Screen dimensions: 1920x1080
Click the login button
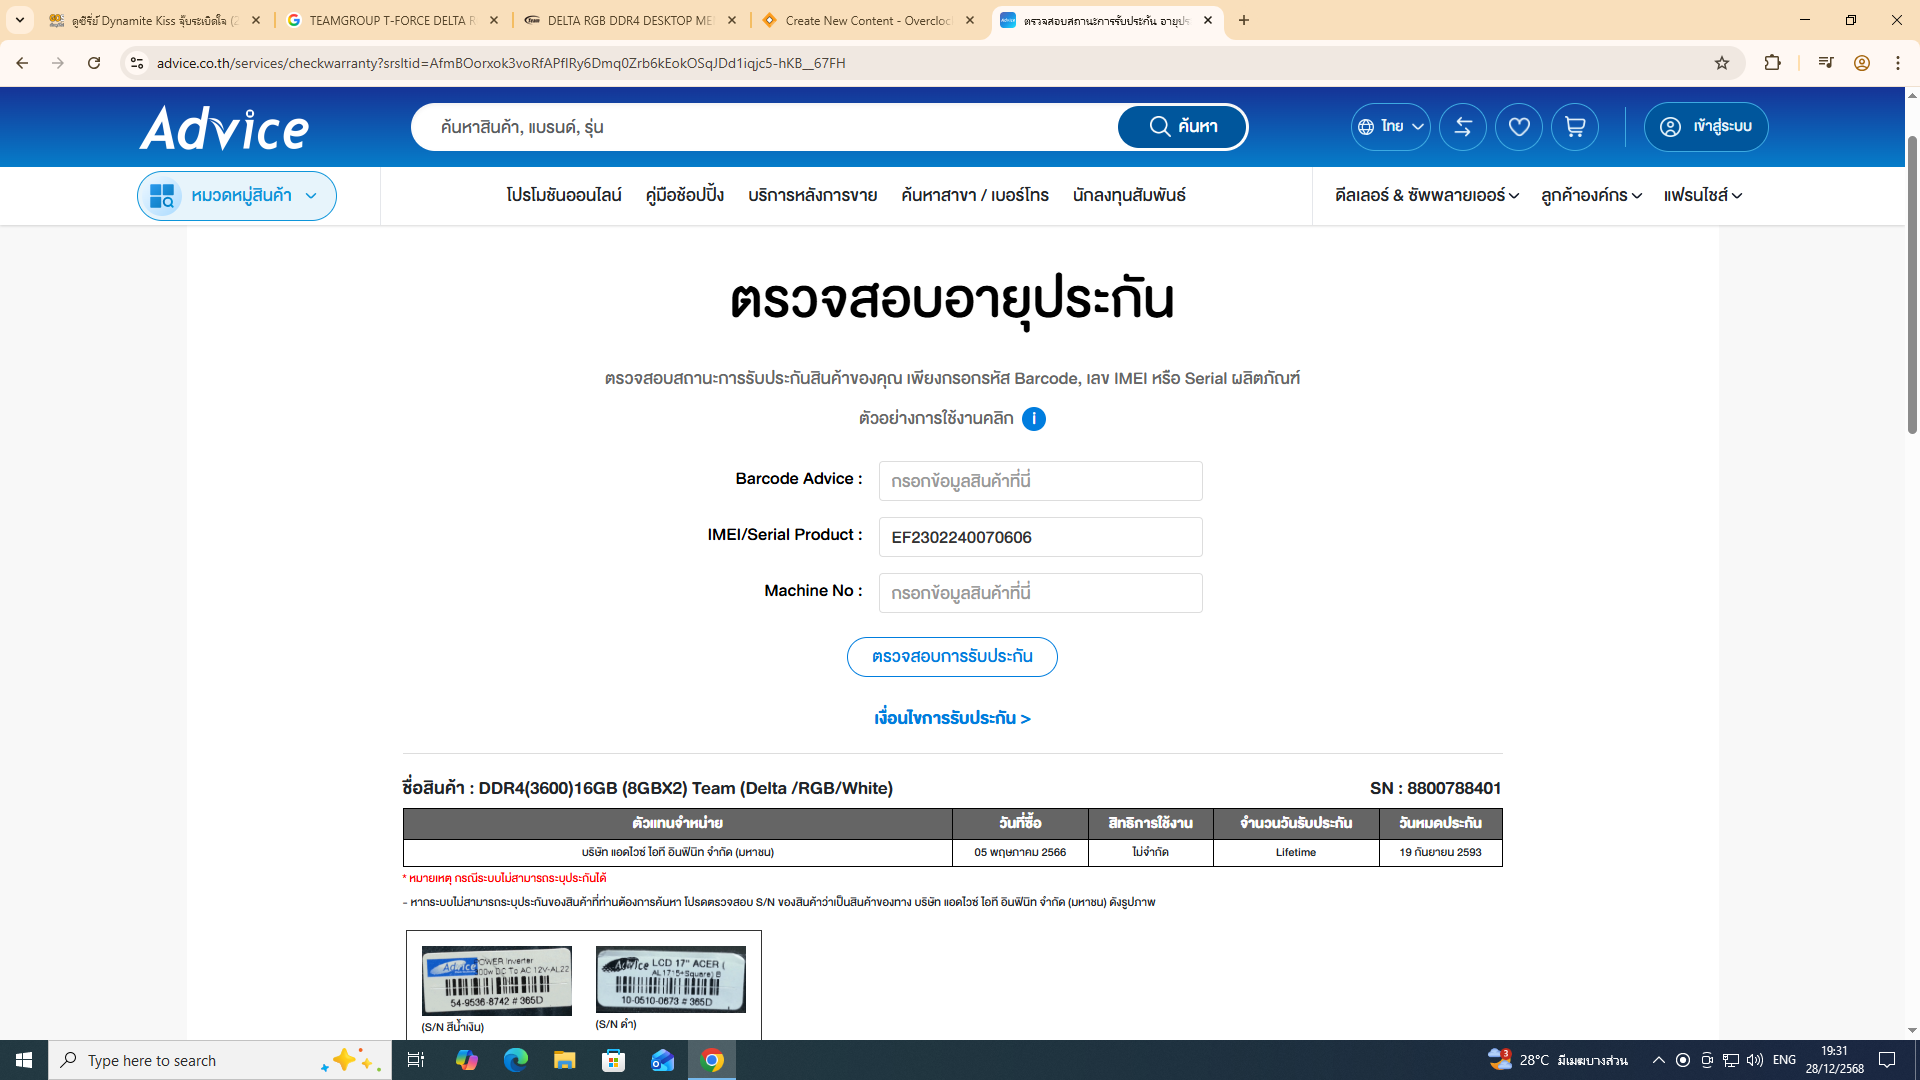[x=1706, y=127]
